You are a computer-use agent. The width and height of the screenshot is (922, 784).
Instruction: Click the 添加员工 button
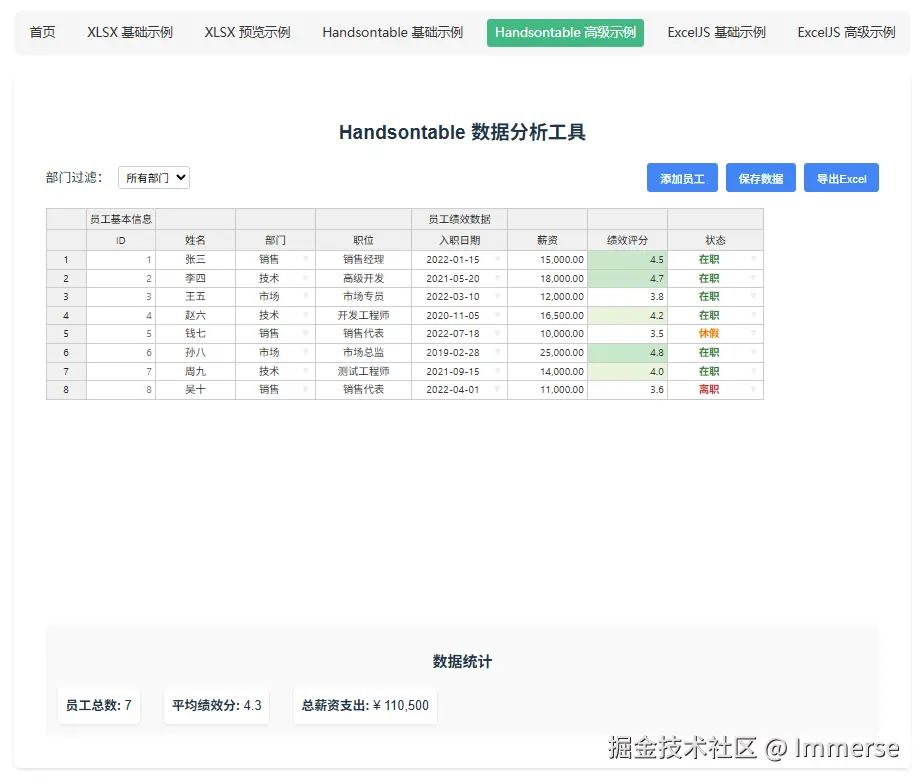point(682,178)
